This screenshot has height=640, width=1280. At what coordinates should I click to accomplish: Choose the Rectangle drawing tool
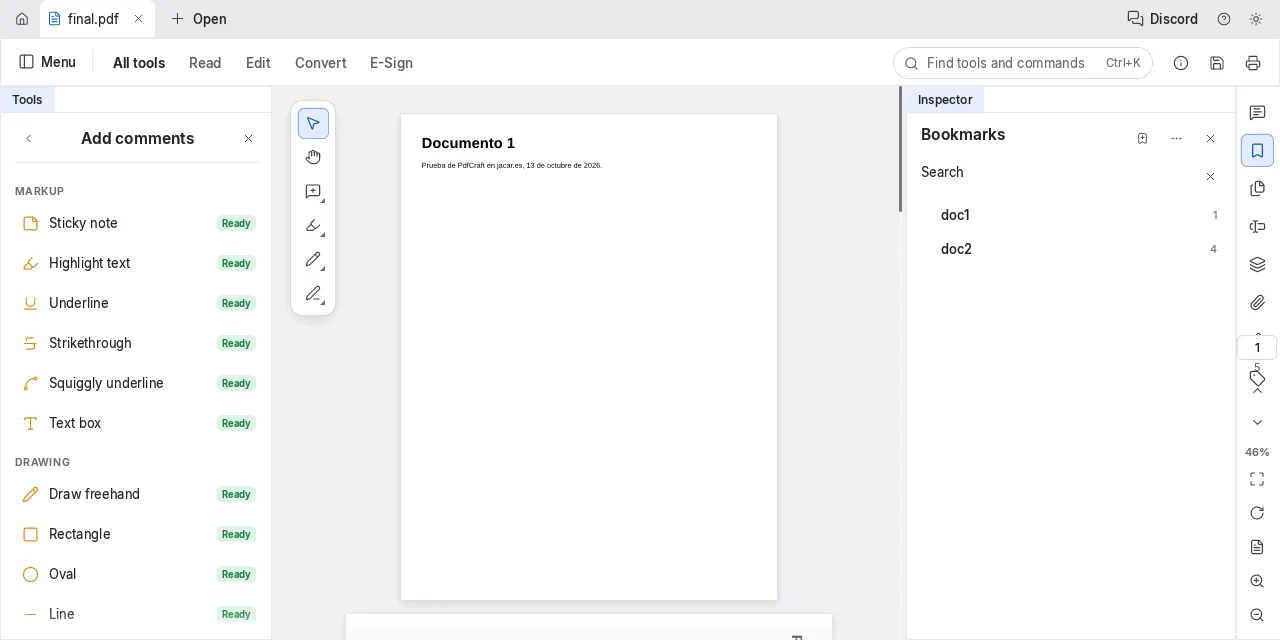coord(137,534)
